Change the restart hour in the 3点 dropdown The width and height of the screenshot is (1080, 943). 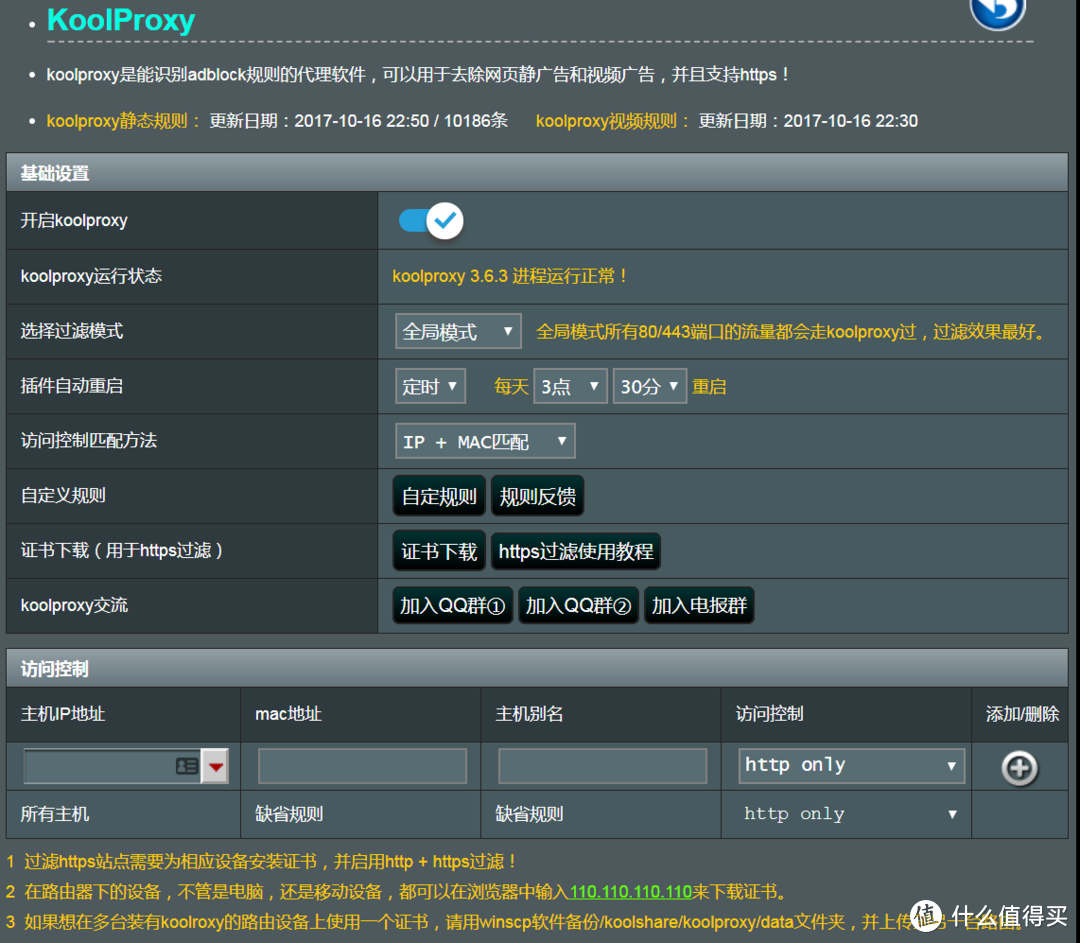(x=570, y=386)
